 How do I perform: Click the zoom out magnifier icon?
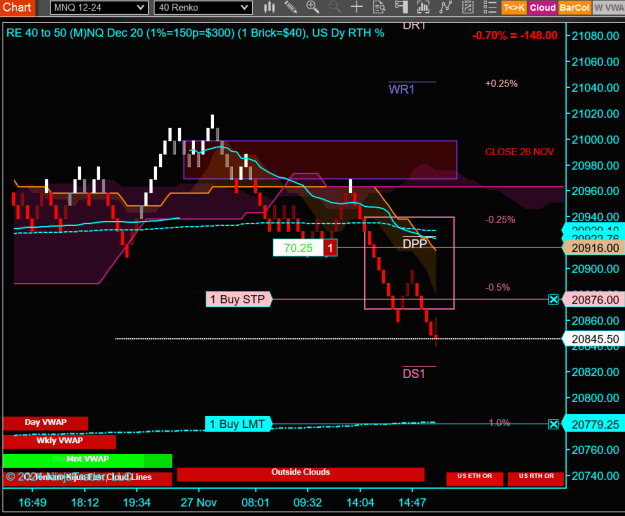tap(334, 7)
